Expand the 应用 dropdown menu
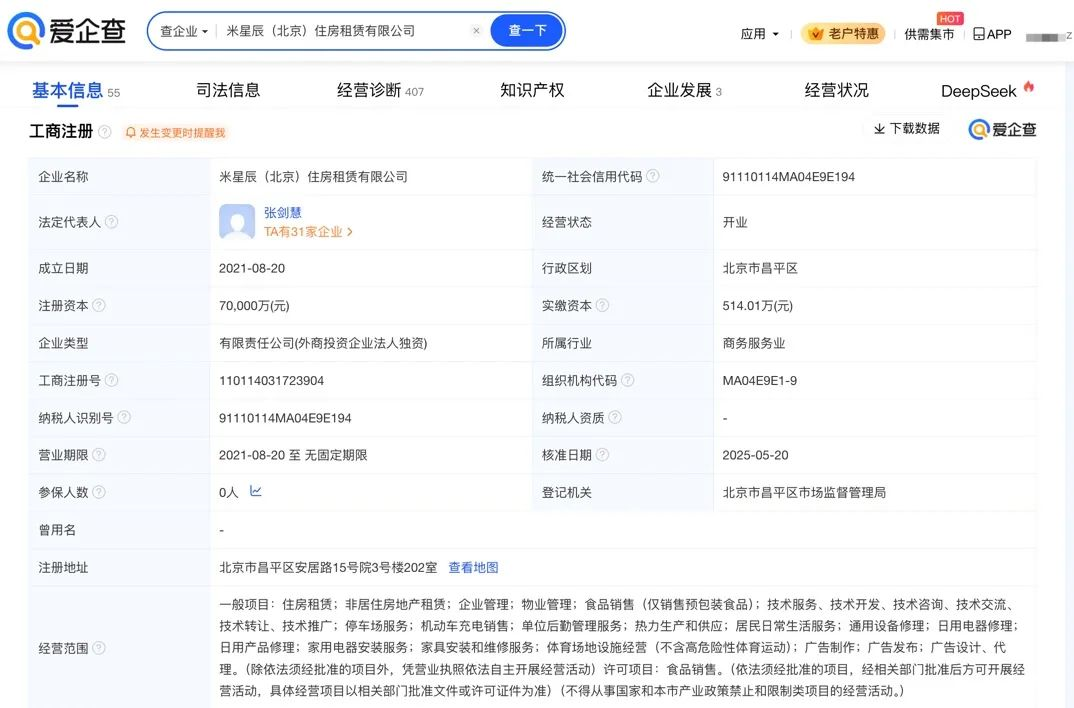The height and width of the screenshot is (708, 1074). pyautogui.click(x=759, y=34)
